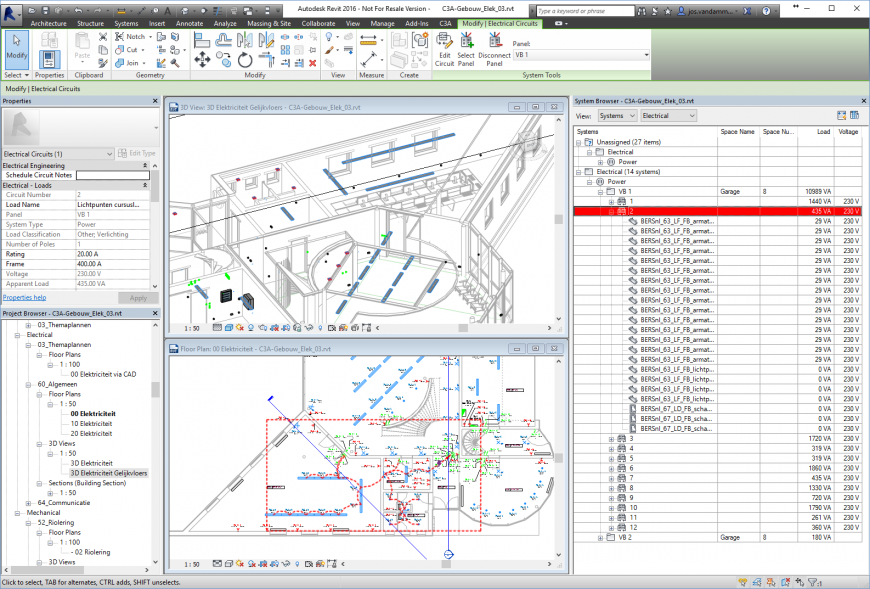Click the Join geometry button
Viewport: 870px width, 589px height.
[x=127, y=63]
